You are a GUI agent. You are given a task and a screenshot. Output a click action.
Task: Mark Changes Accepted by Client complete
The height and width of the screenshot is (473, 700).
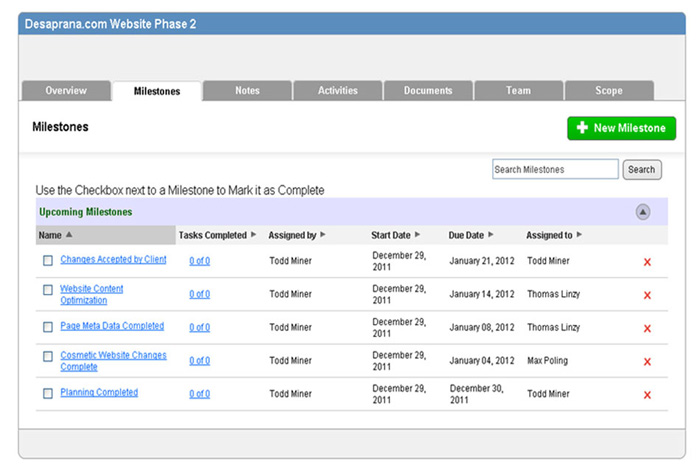47,261
